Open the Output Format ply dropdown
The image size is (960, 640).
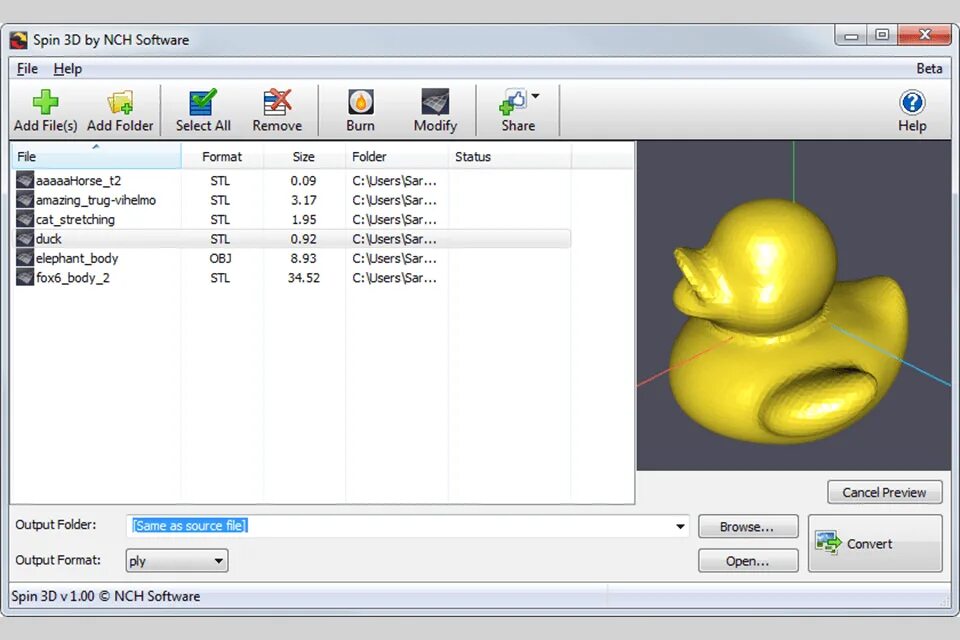(x=177, y=561)
